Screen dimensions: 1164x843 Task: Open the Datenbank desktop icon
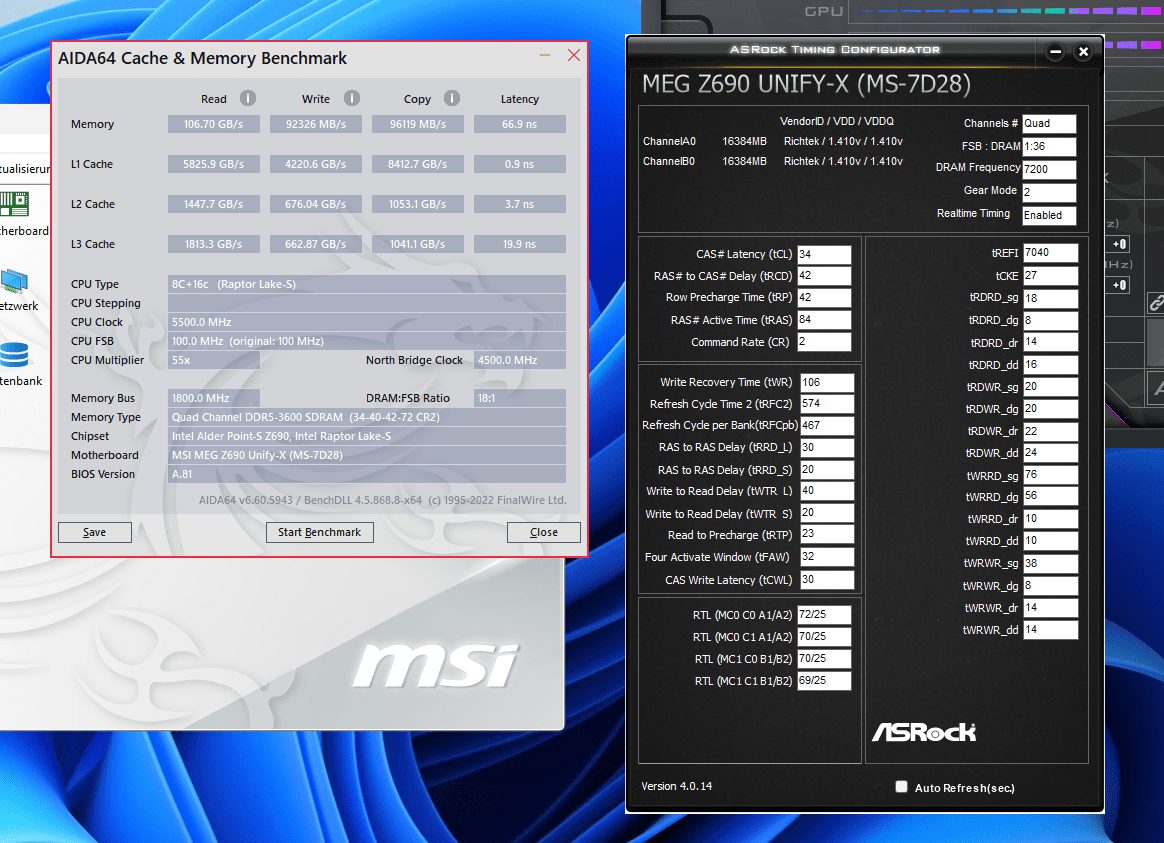click(x=16, y=365)
